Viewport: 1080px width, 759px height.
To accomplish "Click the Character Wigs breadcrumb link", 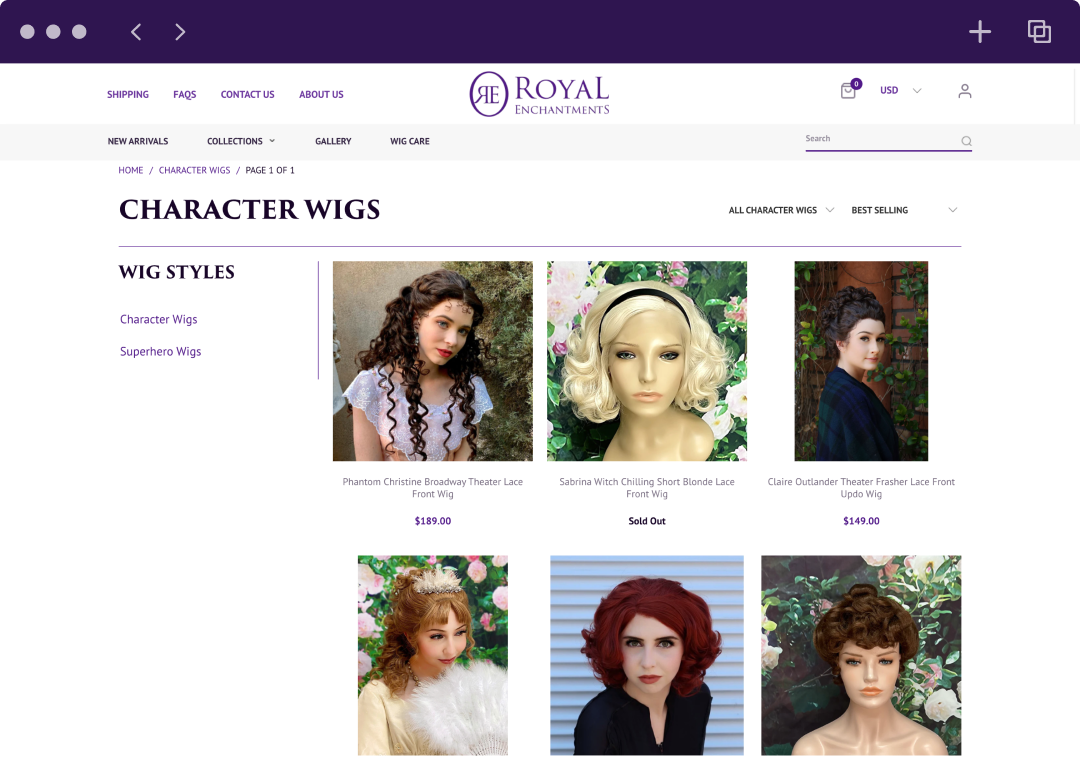I will click(x=194, y=170).
